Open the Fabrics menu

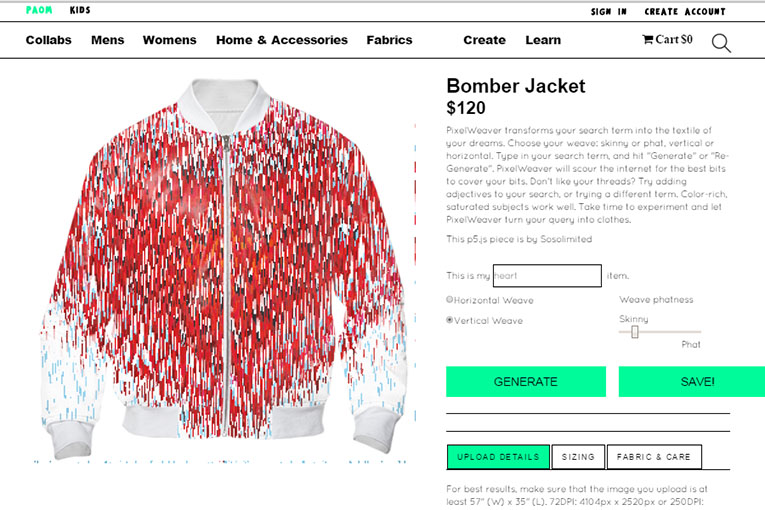point(389,40)
